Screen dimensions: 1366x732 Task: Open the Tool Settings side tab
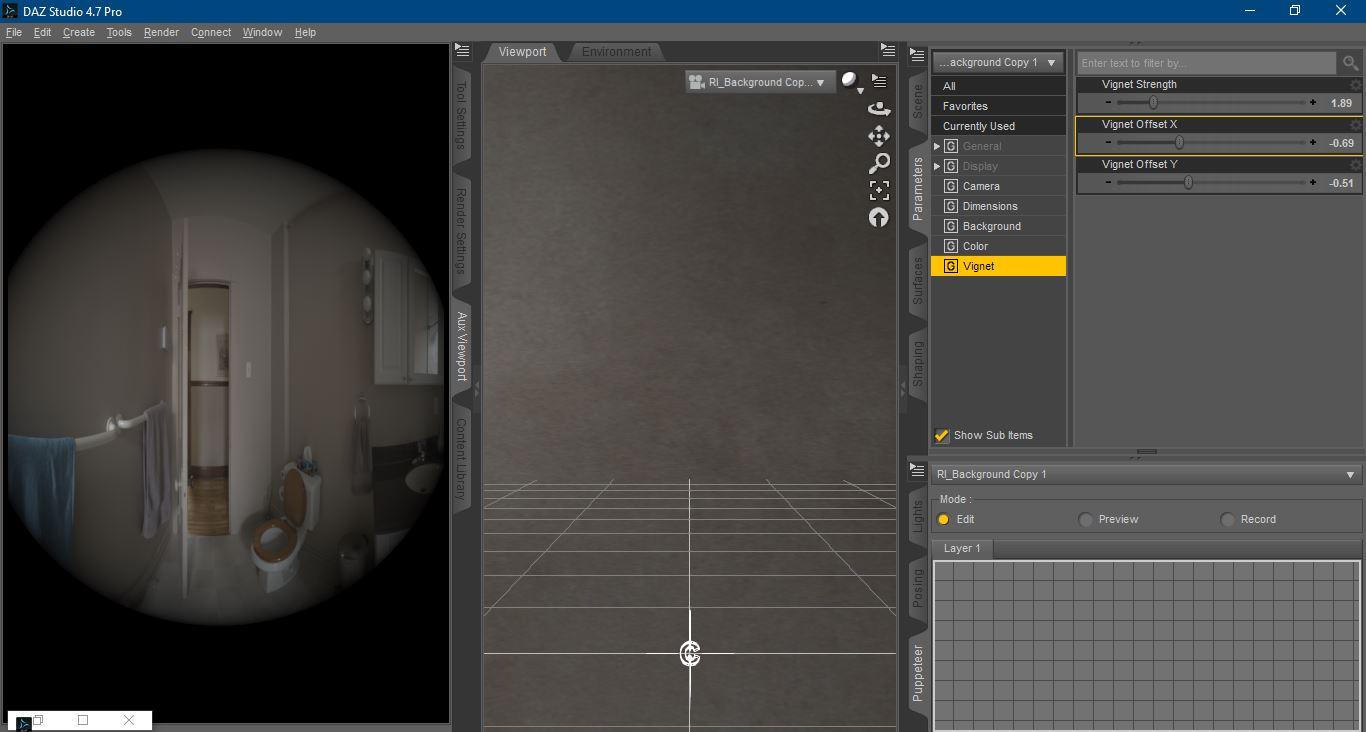pos(461,115)
